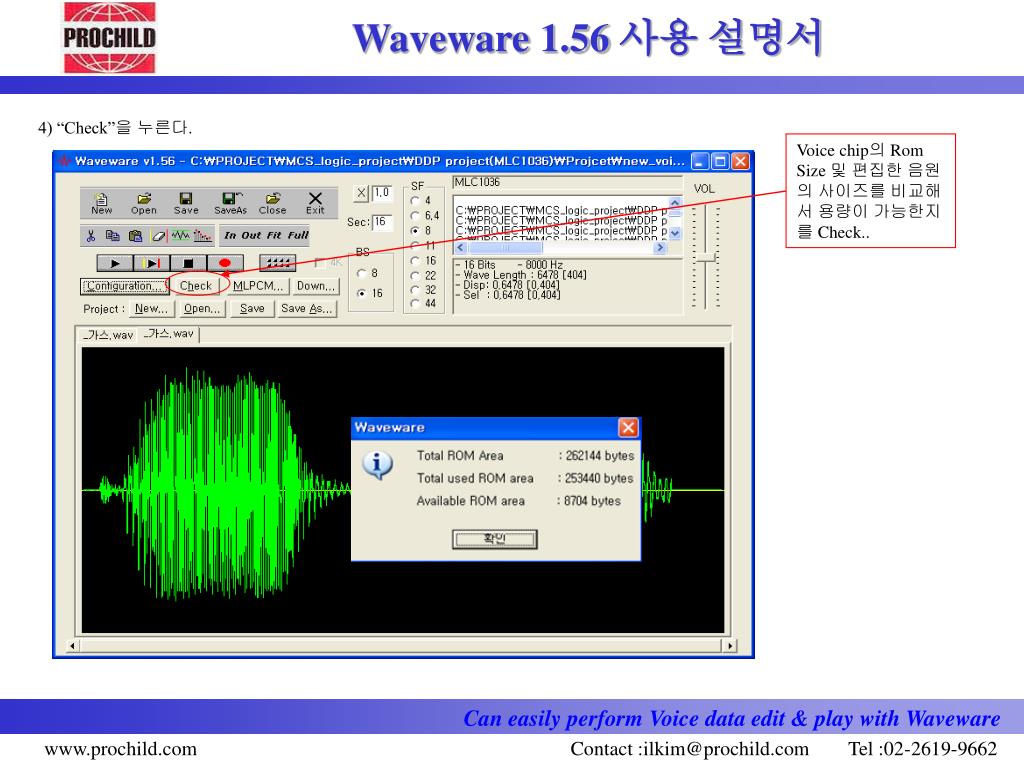
Task: Switch to the second _가스.wav tab
Action: pyautogui.click(x=169, y=334)
